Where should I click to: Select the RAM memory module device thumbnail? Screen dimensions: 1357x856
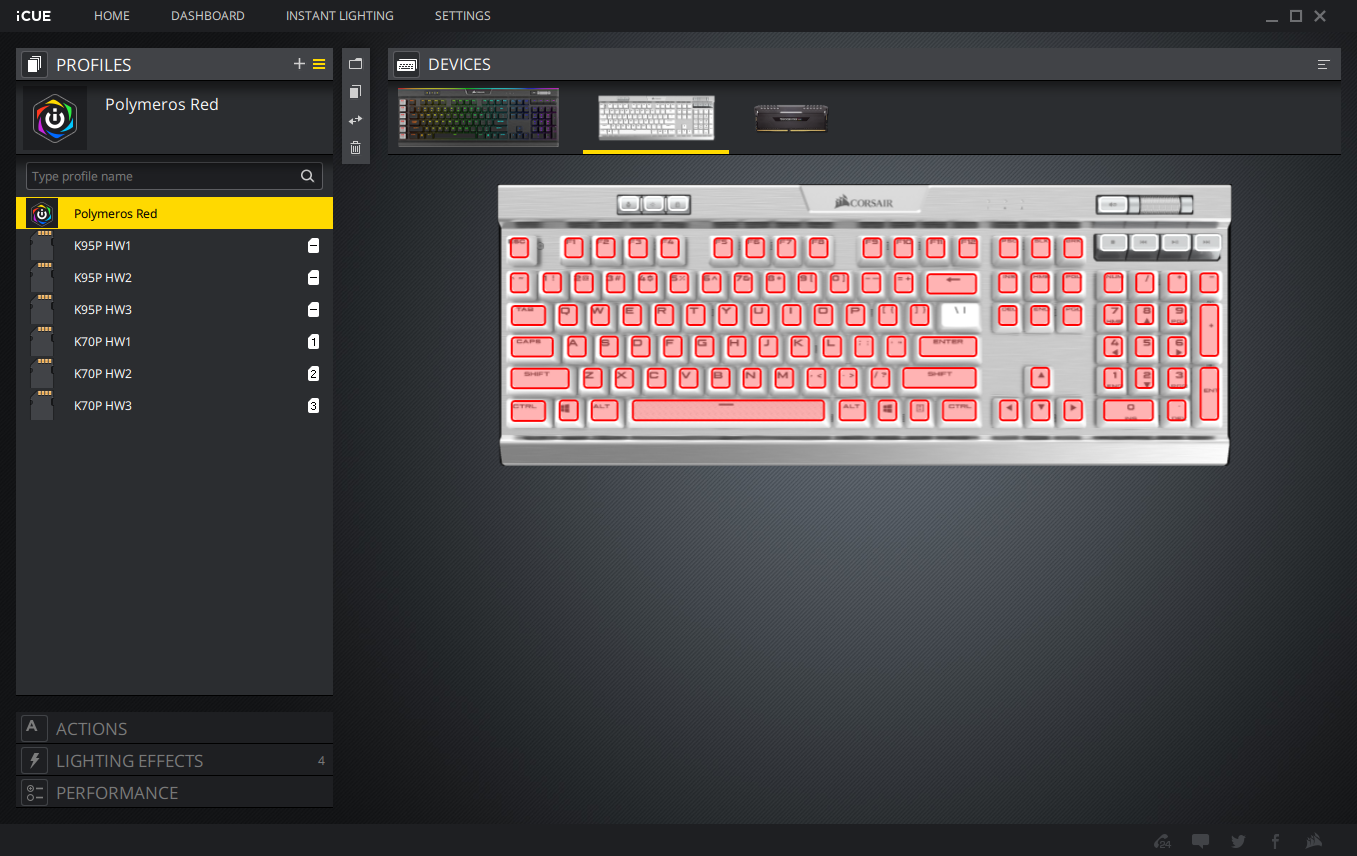coord(791,118)
